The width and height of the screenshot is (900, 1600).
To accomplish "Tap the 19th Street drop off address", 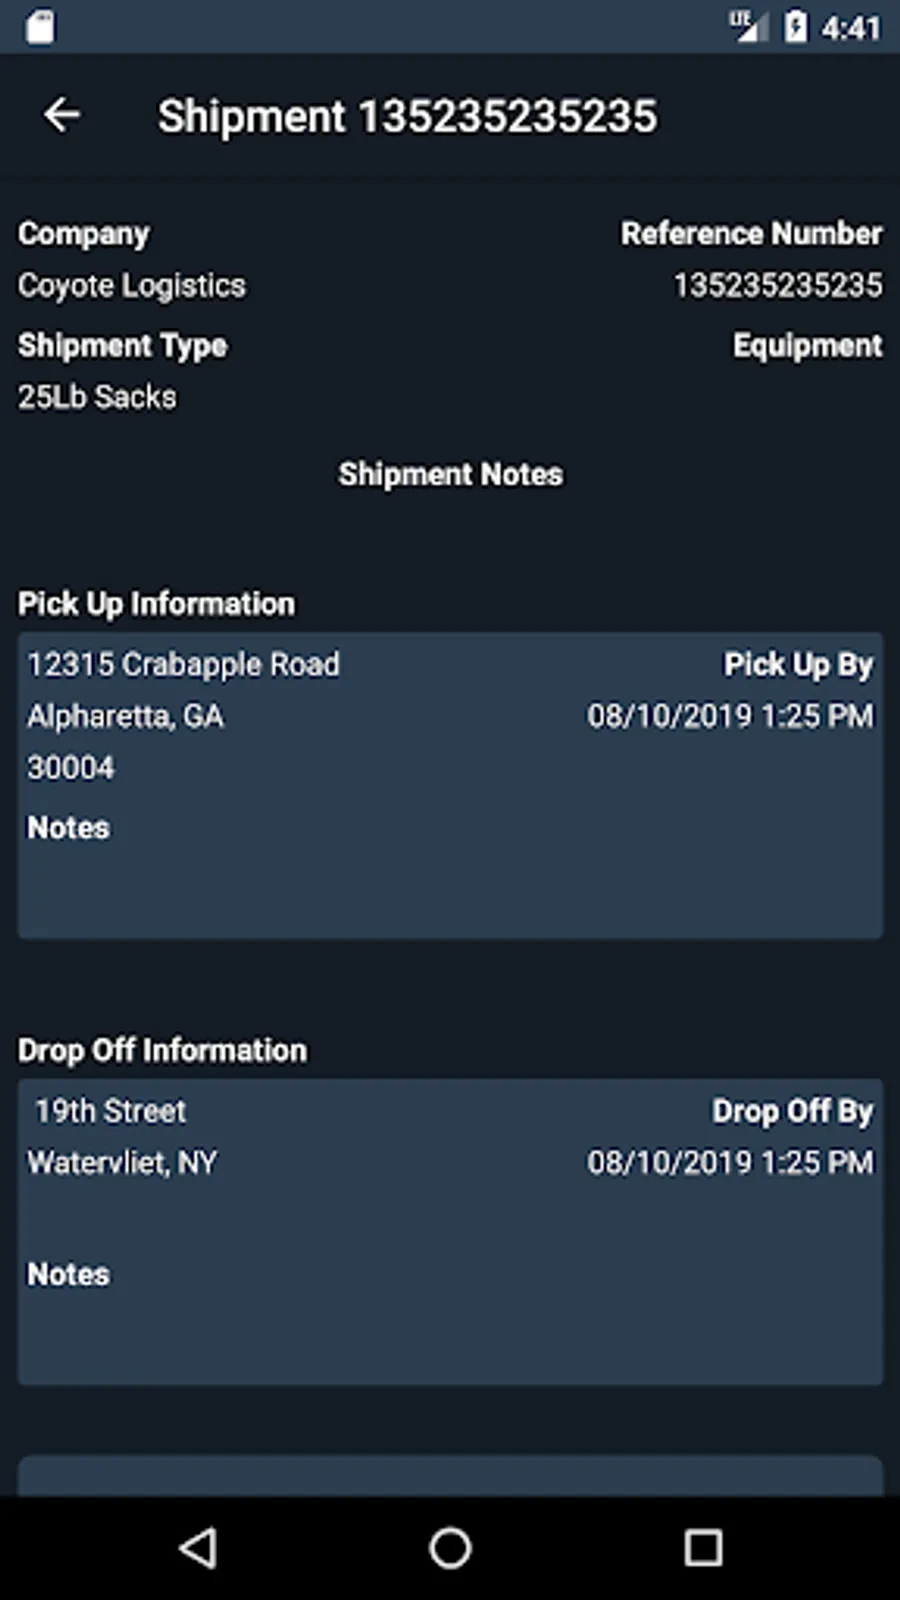I will coord(110,1111).
